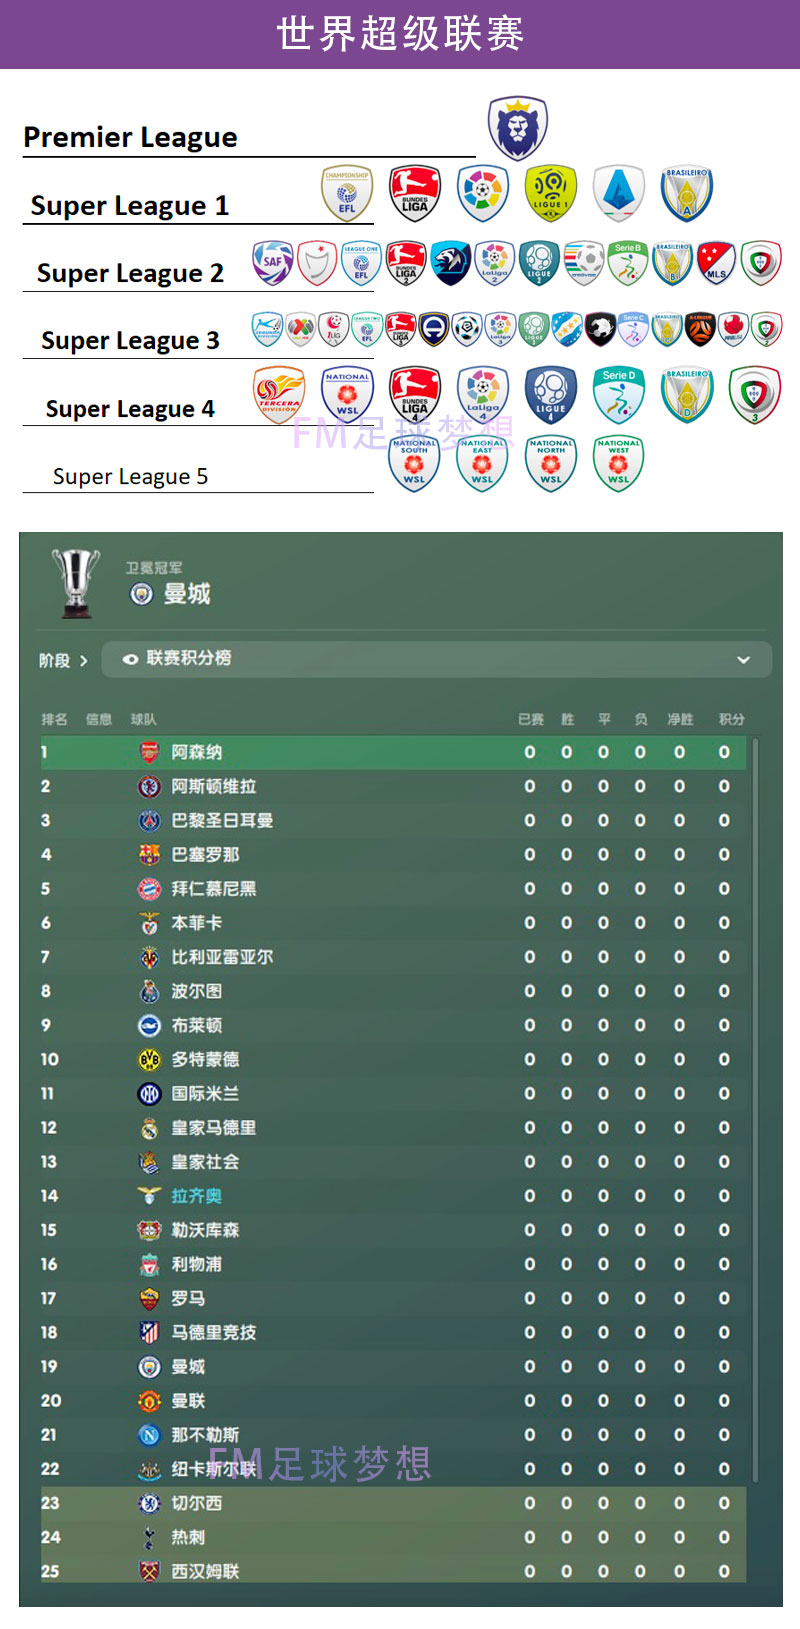Viewport: 800px width, 1629px height.
Task: Click the EFL Championship badge
Action: [347, 193]
